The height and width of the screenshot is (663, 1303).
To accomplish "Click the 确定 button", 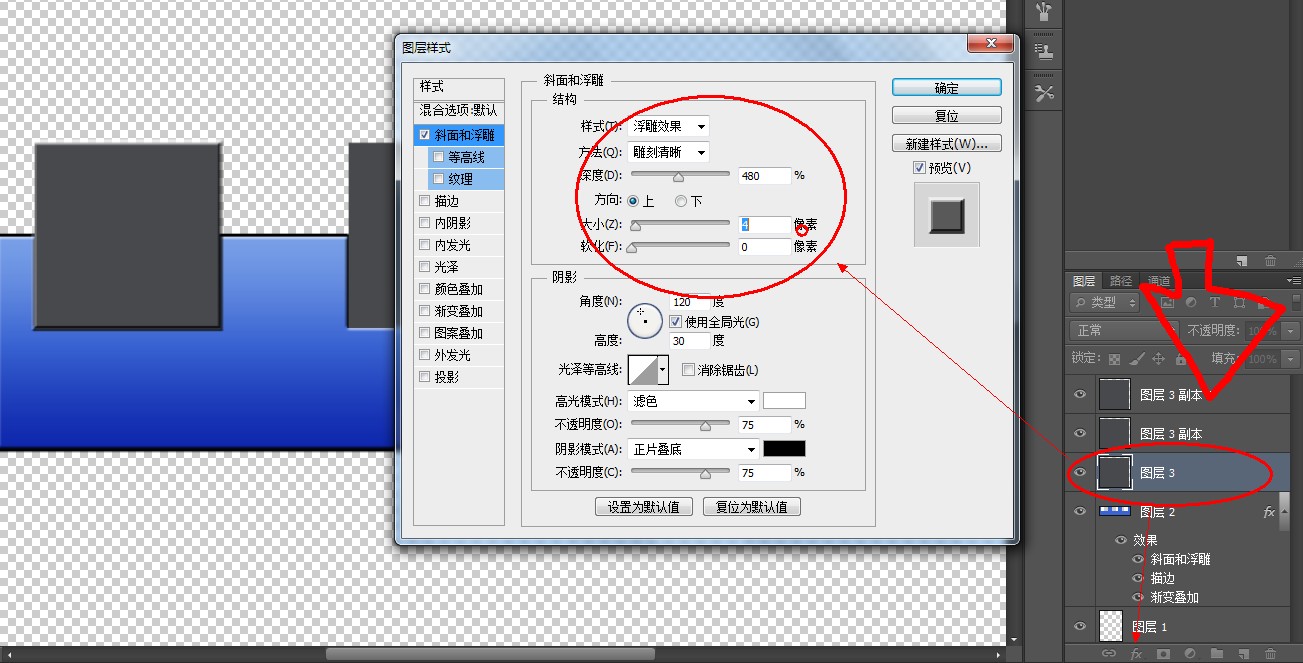I will pyautogui.click(x=947, y=88).
